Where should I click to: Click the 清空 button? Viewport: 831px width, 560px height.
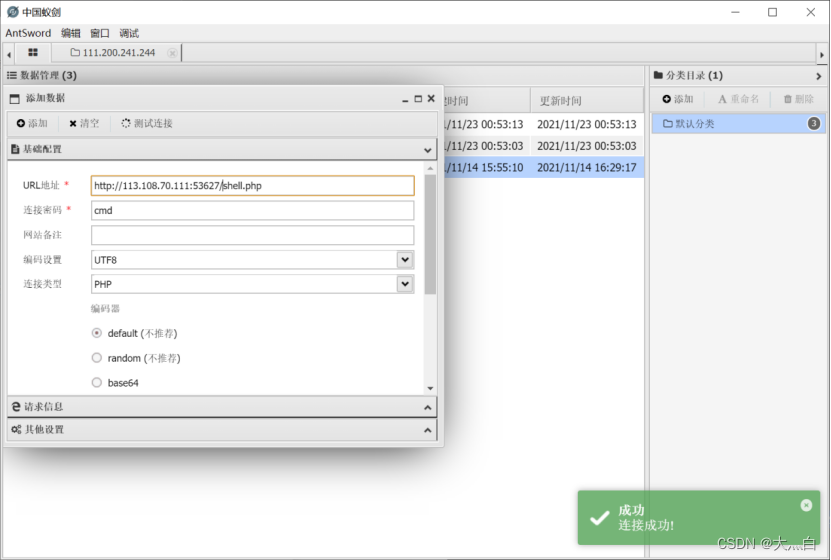tap(84, 123)
